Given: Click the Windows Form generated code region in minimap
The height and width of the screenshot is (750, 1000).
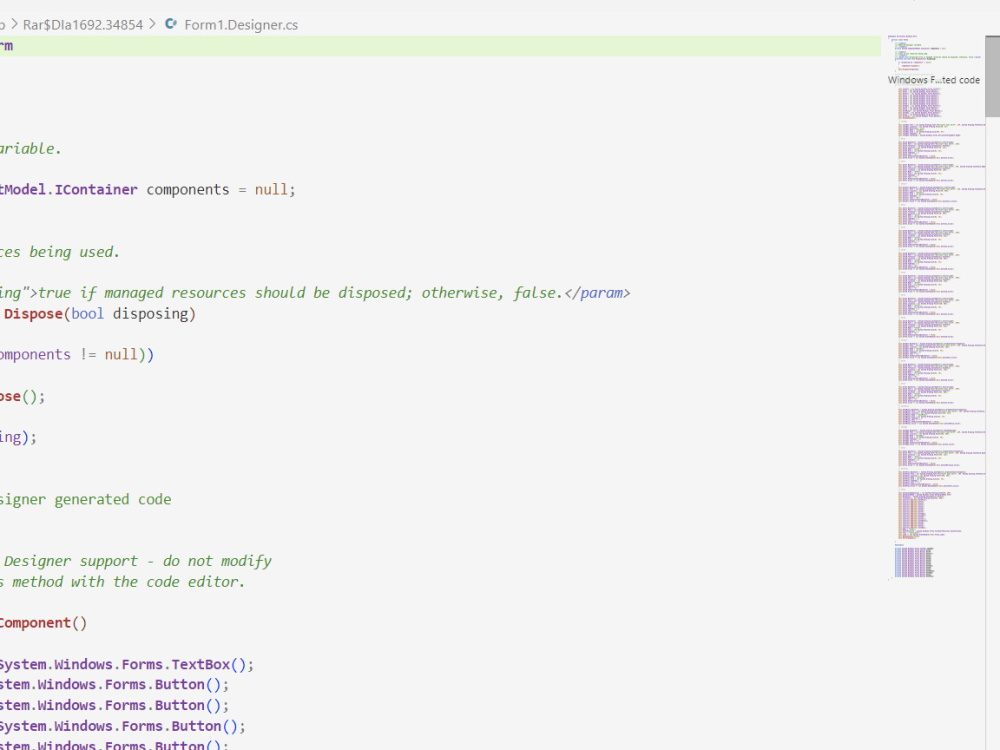Looking at the screenshot, I should point(933,80).
